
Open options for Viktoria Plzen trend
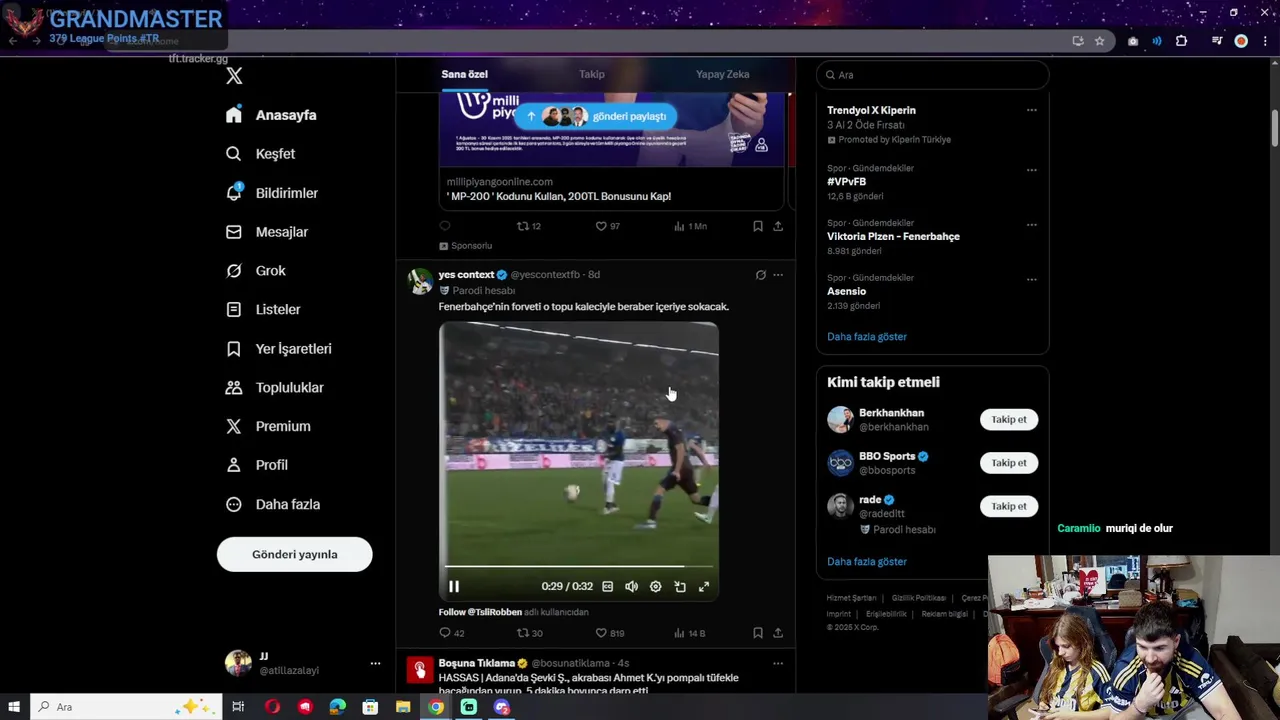click(1031, 224)
